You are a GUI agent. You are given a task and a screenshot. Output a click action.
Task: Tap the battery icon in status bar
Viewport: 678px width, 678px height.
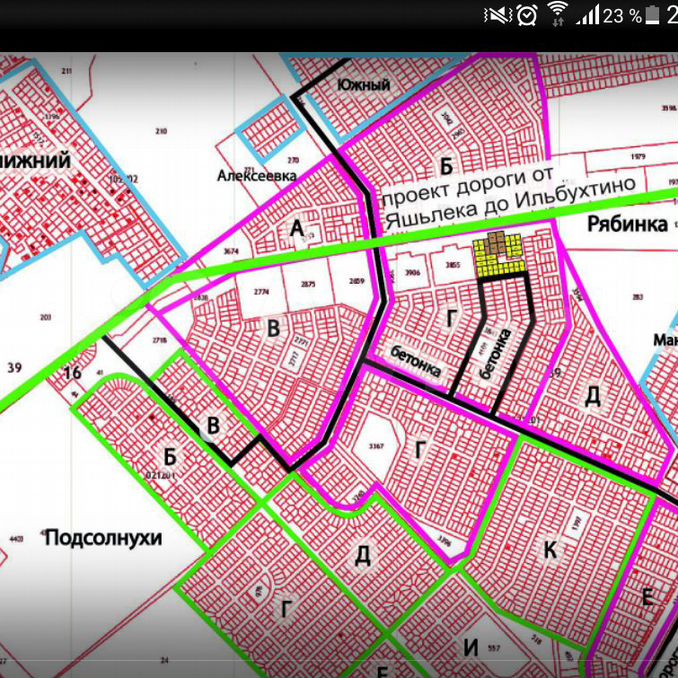click(654, 15)
